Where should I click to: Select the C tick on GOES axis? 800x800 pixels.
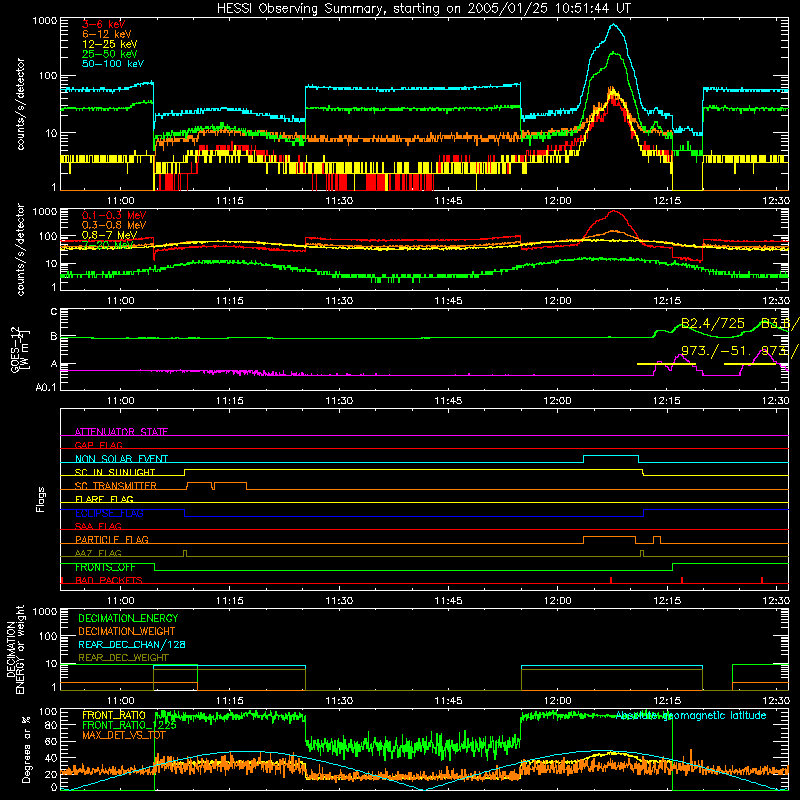point(54,311)
